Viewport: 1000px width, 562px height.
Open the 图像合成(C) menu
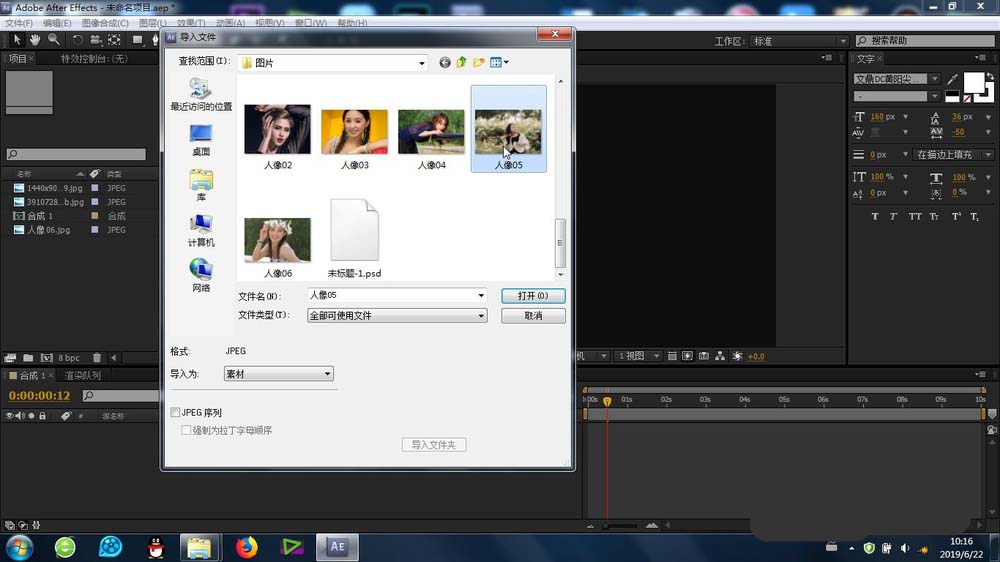point(105,23)
